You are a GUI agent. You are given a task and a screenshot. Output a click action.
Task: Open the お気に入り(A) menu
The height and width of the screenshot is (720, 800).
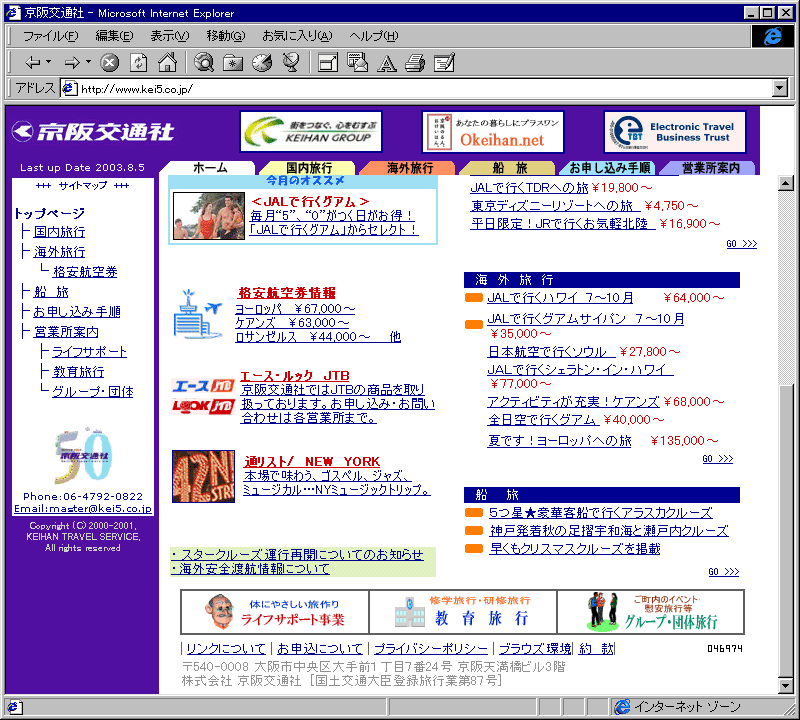297,36
